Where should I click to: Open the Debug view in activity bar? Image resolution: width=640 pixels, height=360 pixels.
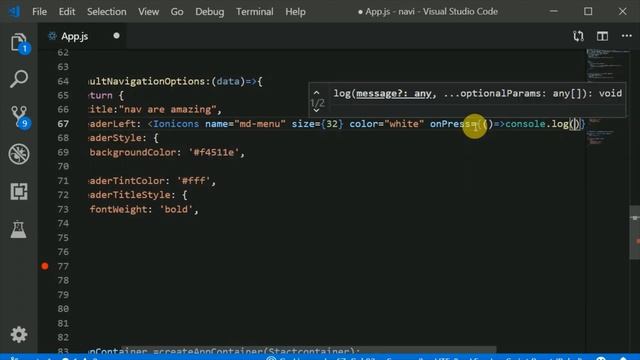(19, 154)
